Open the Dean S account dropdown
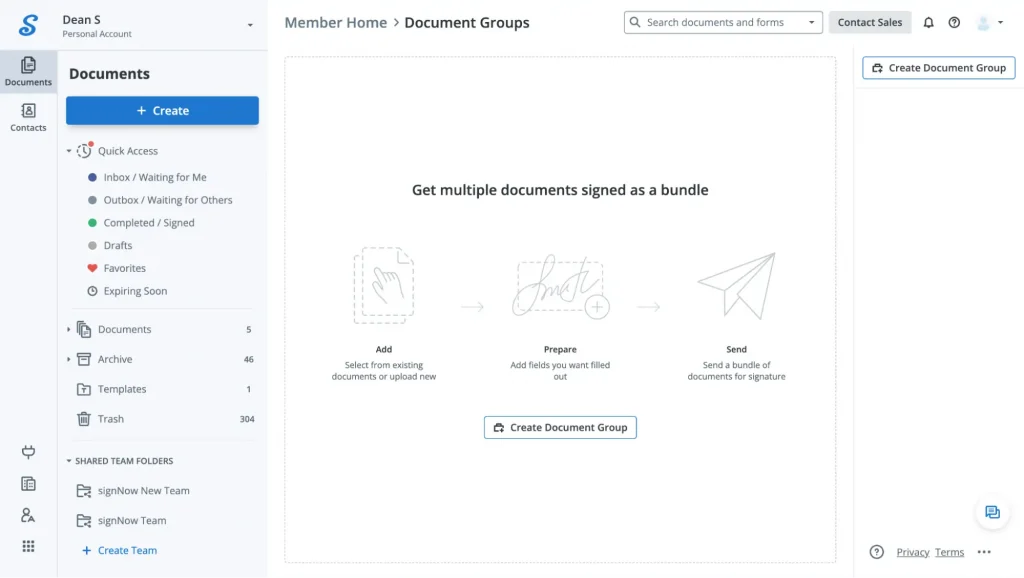 coord(250,25)
